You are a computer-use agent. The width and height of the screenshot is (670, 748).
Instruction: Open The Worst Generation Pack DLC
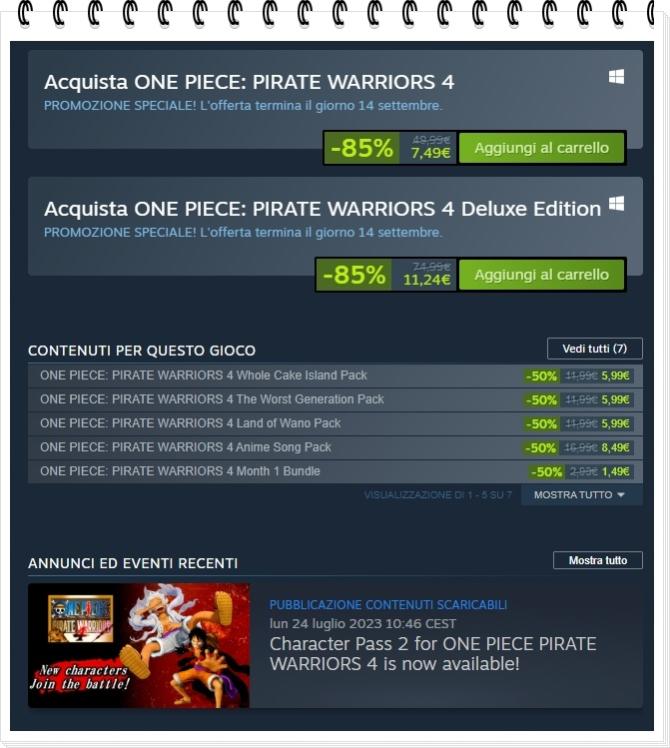pyautogui.click(x=335, y=400)
